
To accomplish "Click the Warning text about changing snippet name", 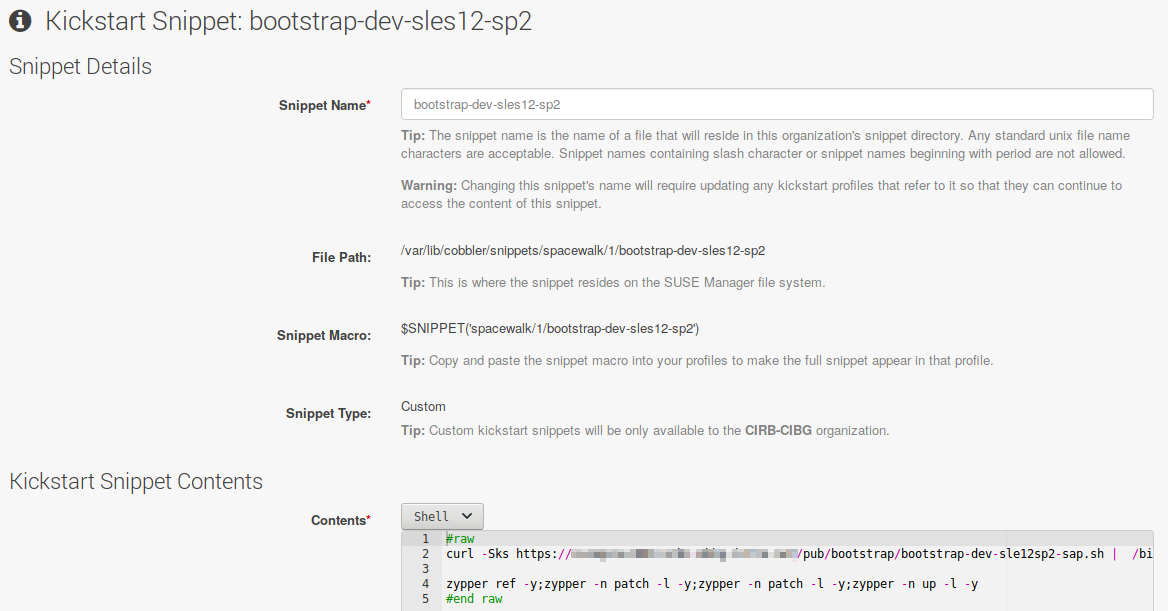I will 761,194.
